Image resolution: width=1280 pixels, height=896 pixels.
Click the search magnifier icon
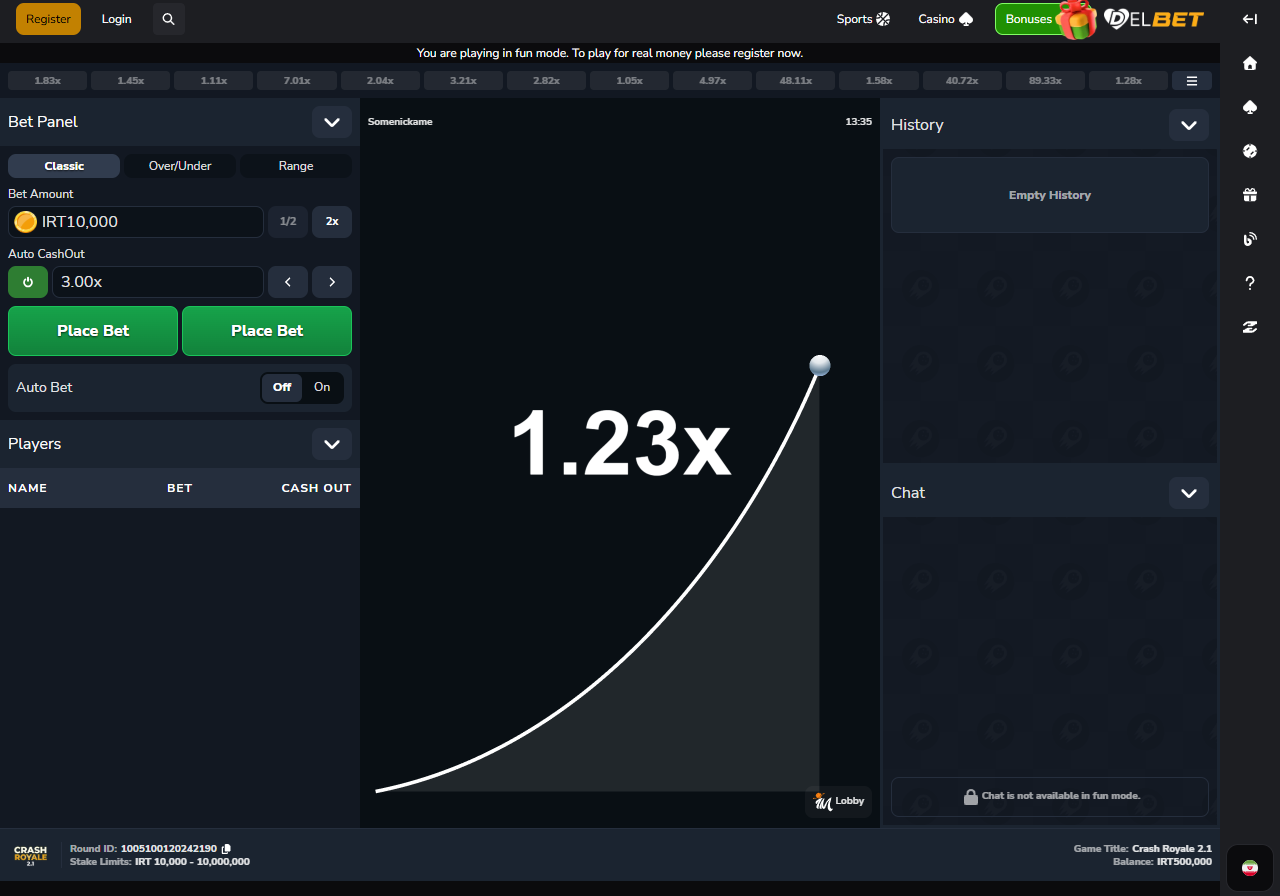tap(168, 19)
